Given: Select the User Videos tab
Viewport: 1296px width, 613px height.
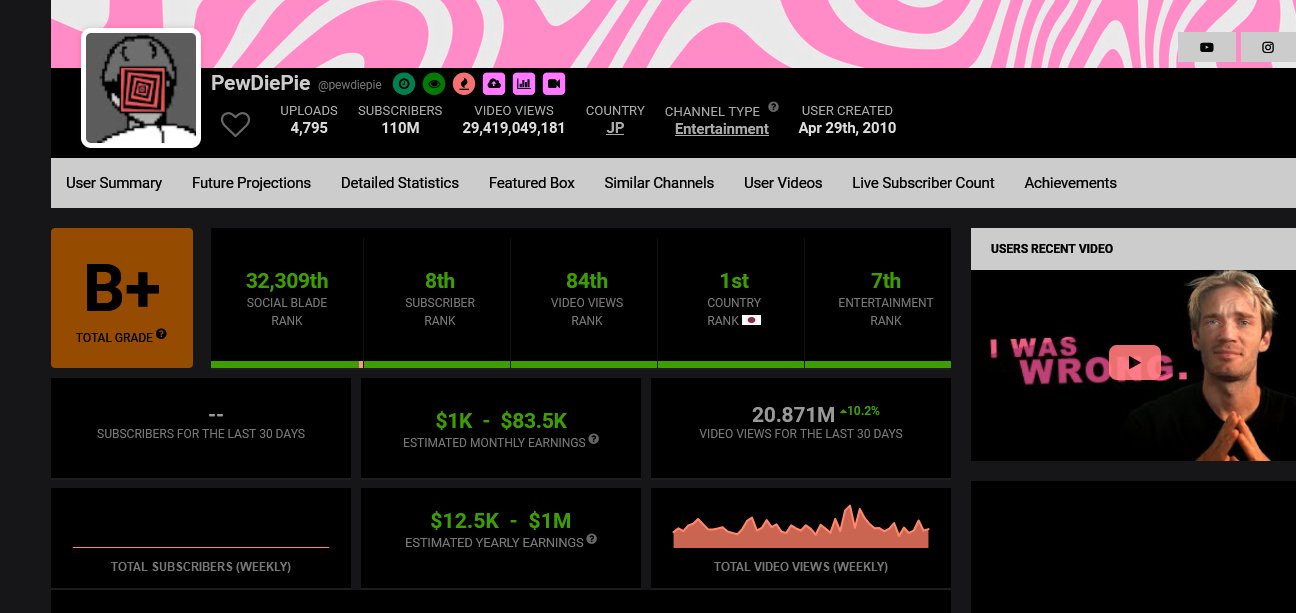Looking at the screenshot, I should [783, 183].
